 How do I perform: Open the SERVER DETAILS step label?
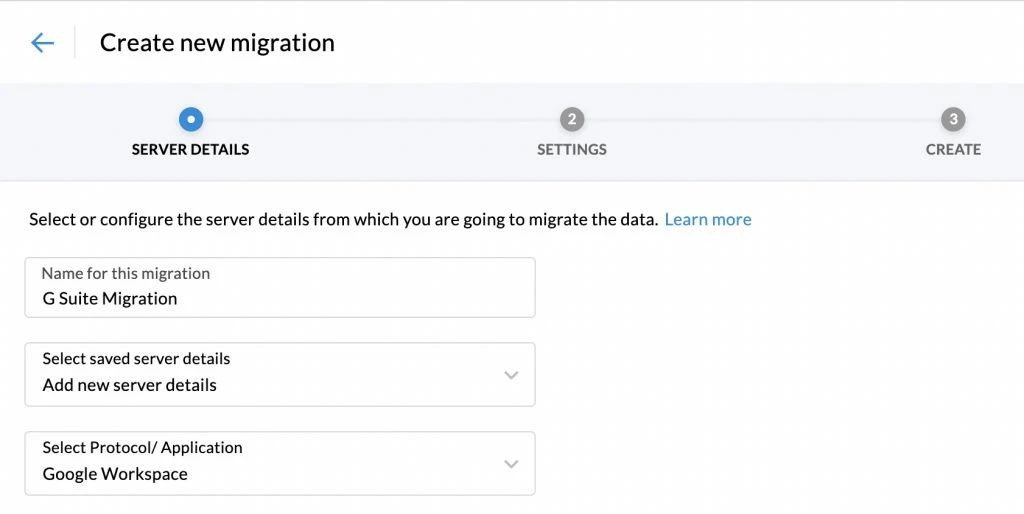click(x=191, y=150)
